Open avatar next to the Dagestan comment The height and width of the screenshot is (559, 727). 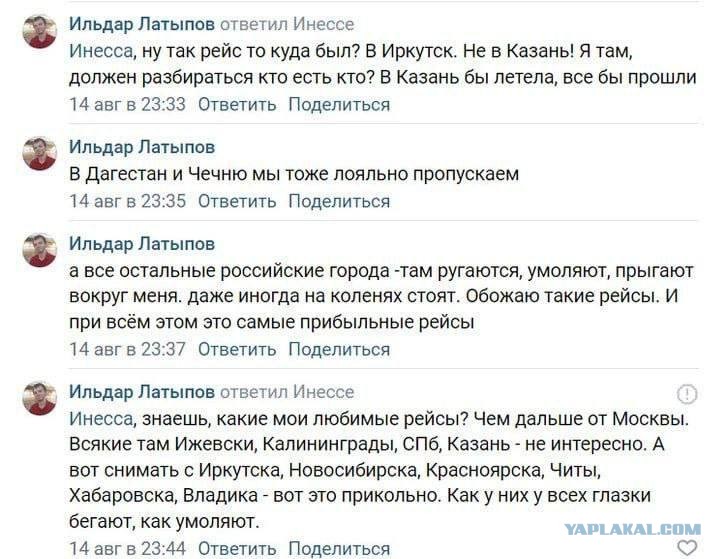coord(40,153)
